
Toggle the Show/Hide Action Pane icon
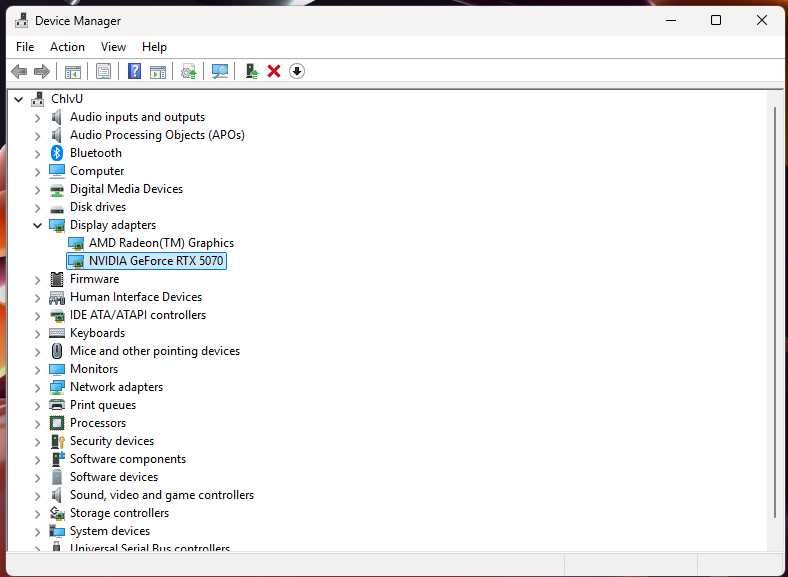[x=158, y=71]
